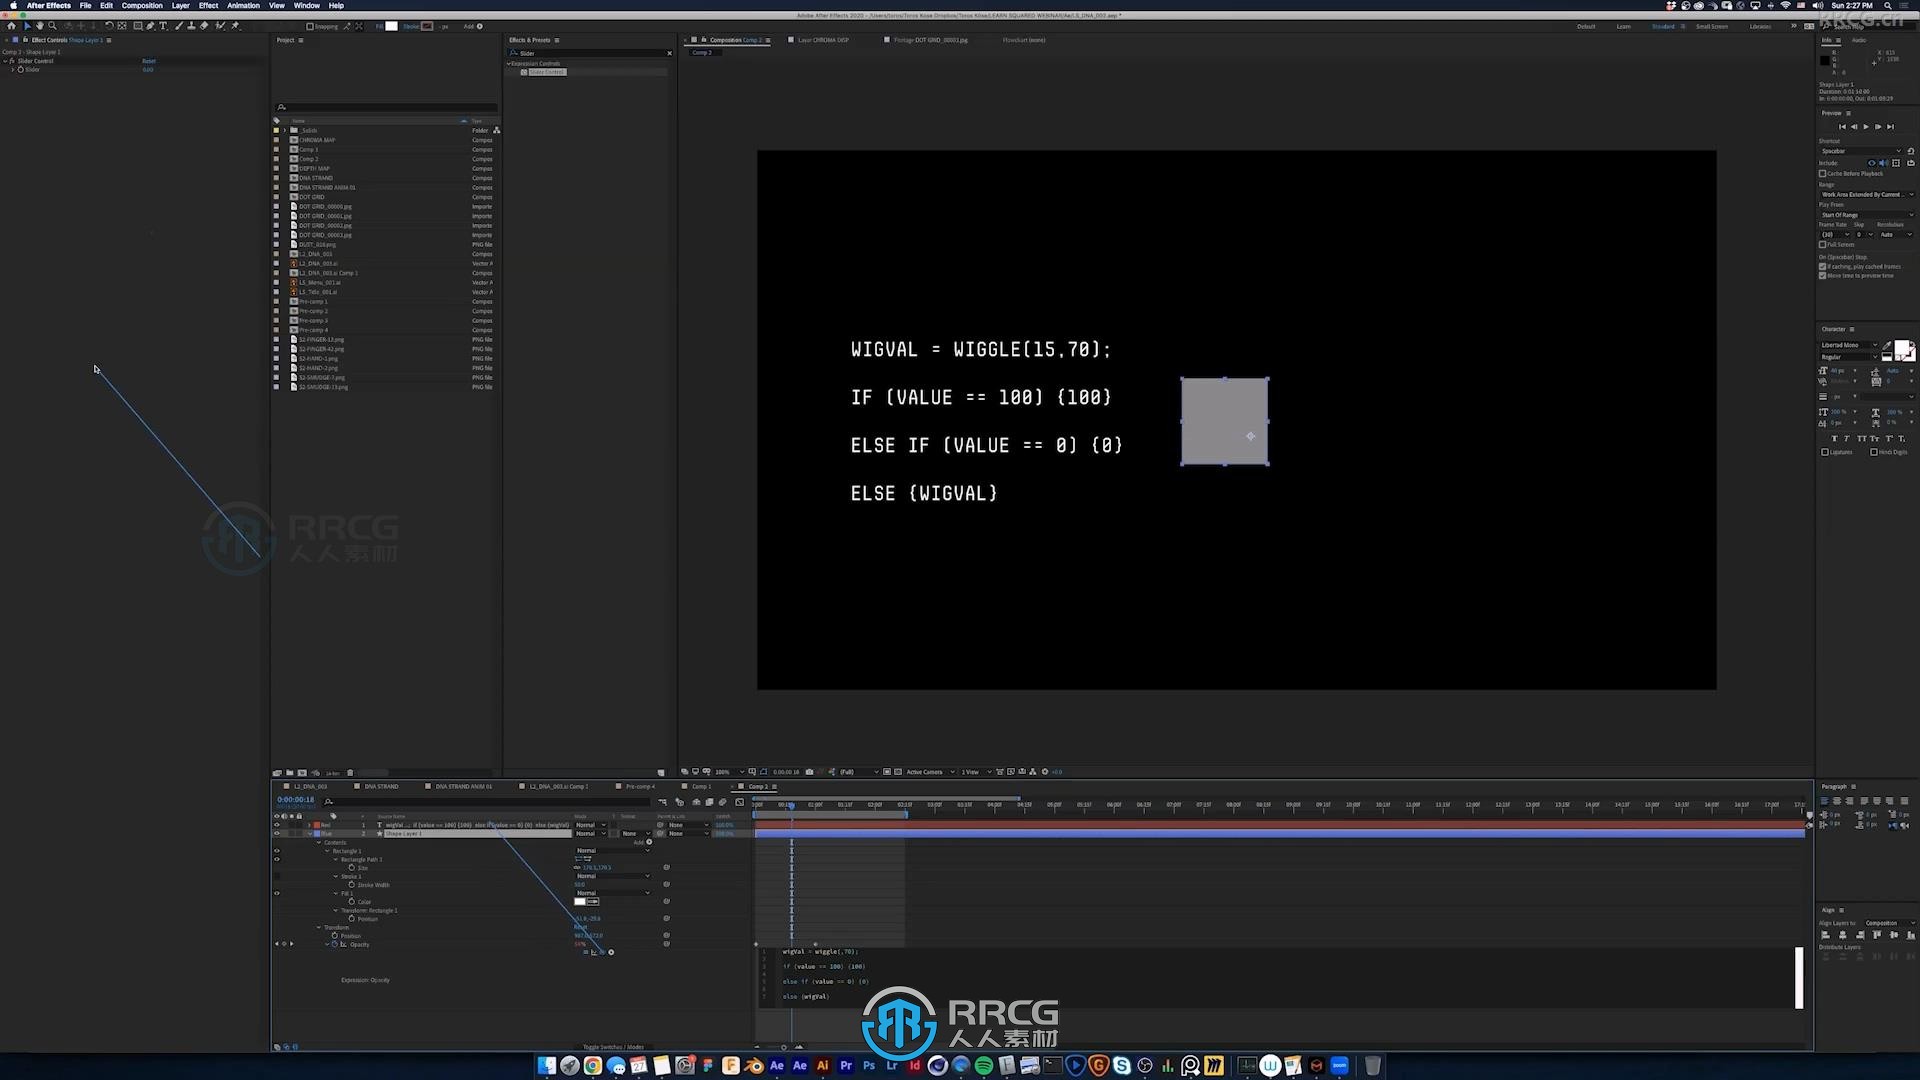This screenshot has height=1080, width=1920.
Task: Click the Fill color swatch in toolbar
Action: click(x=391, y=26)
